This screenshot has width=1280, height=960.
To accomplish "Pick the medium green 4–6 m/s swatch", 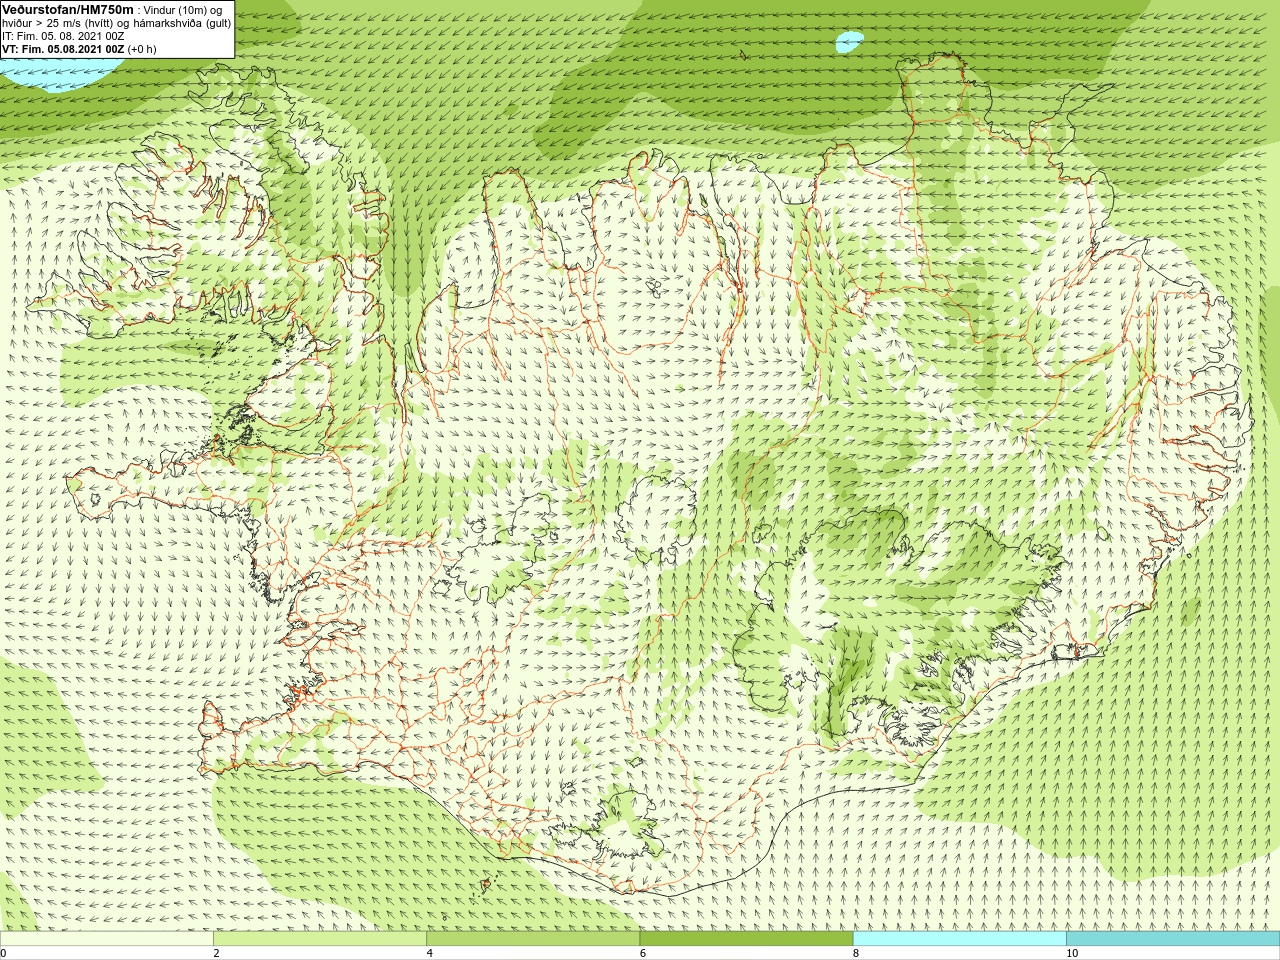I will (x=533, y=939).
